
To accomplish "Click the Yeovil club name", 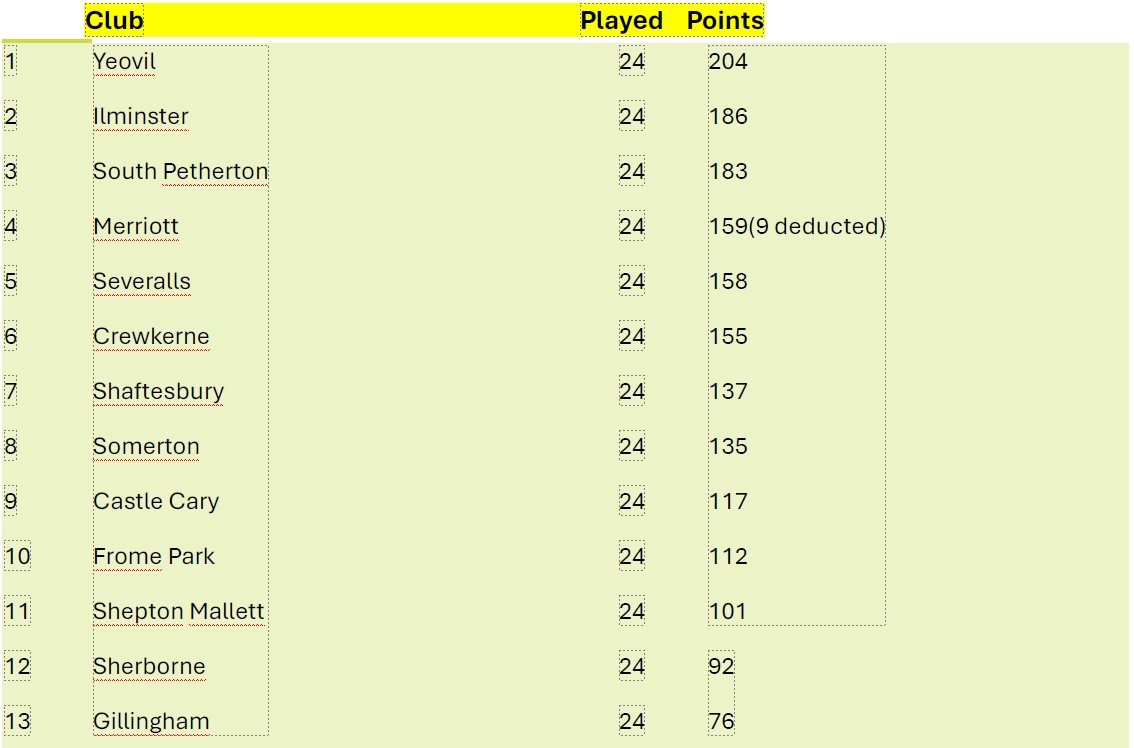I will click(x=125, y=62).
